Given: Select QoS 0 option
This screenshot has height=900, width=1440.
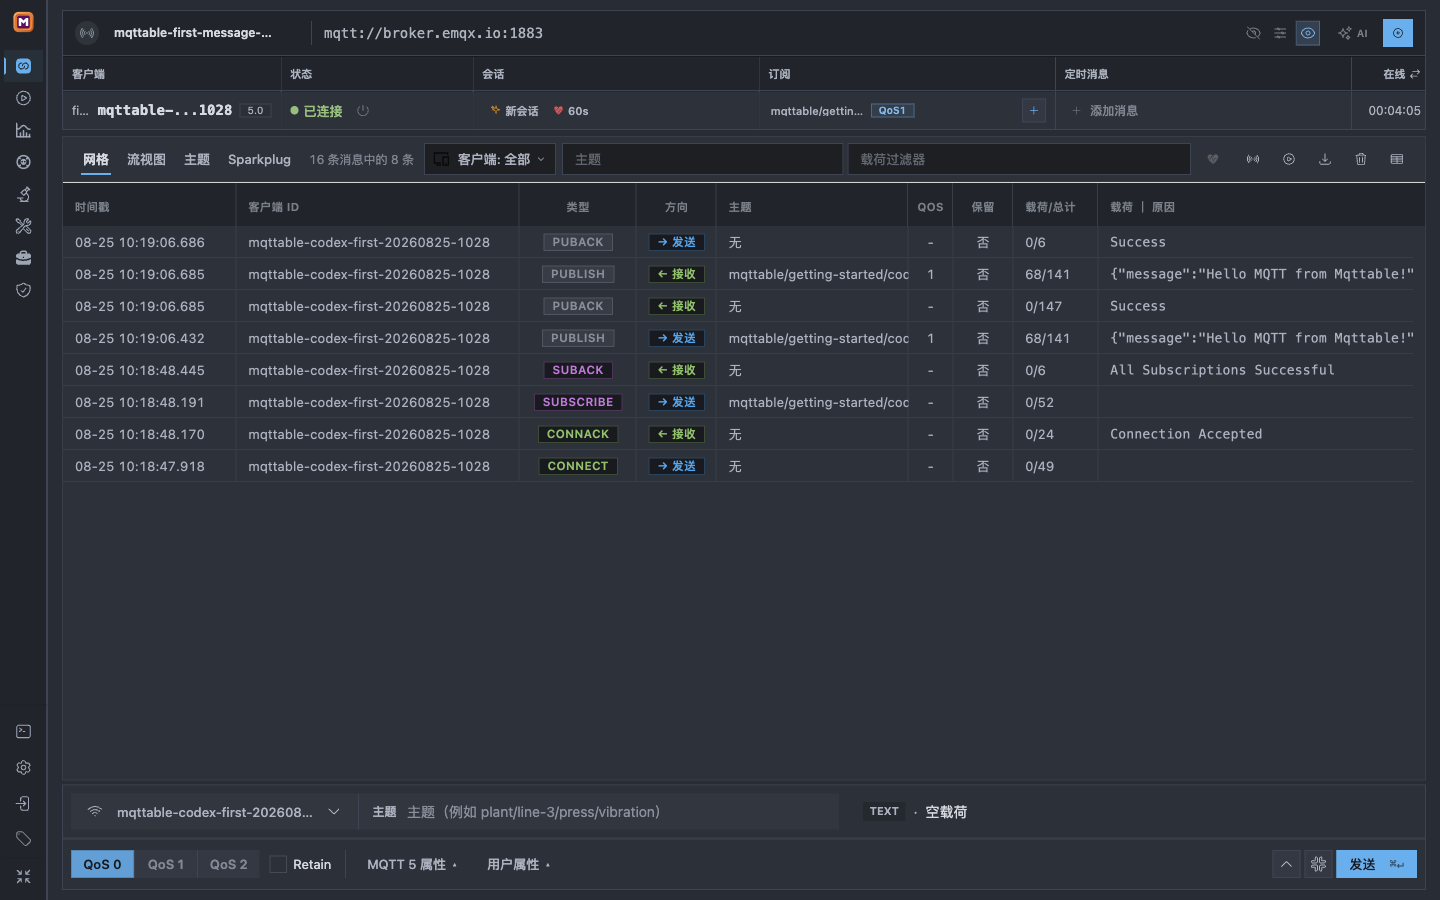Looking at the screenshot, I should point(102,864).
